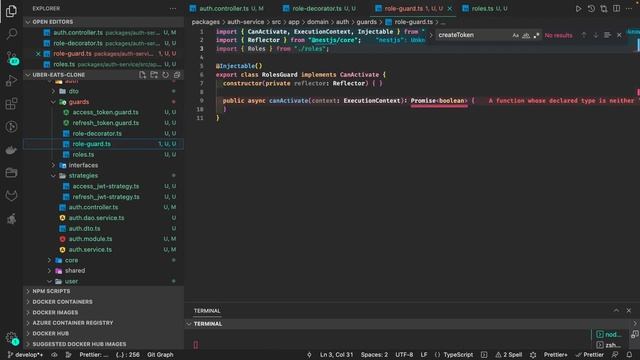The width and height of the screenshot is (640, 360).
Task: Click develop branch in status bar
Action: (x=26, y=355)
